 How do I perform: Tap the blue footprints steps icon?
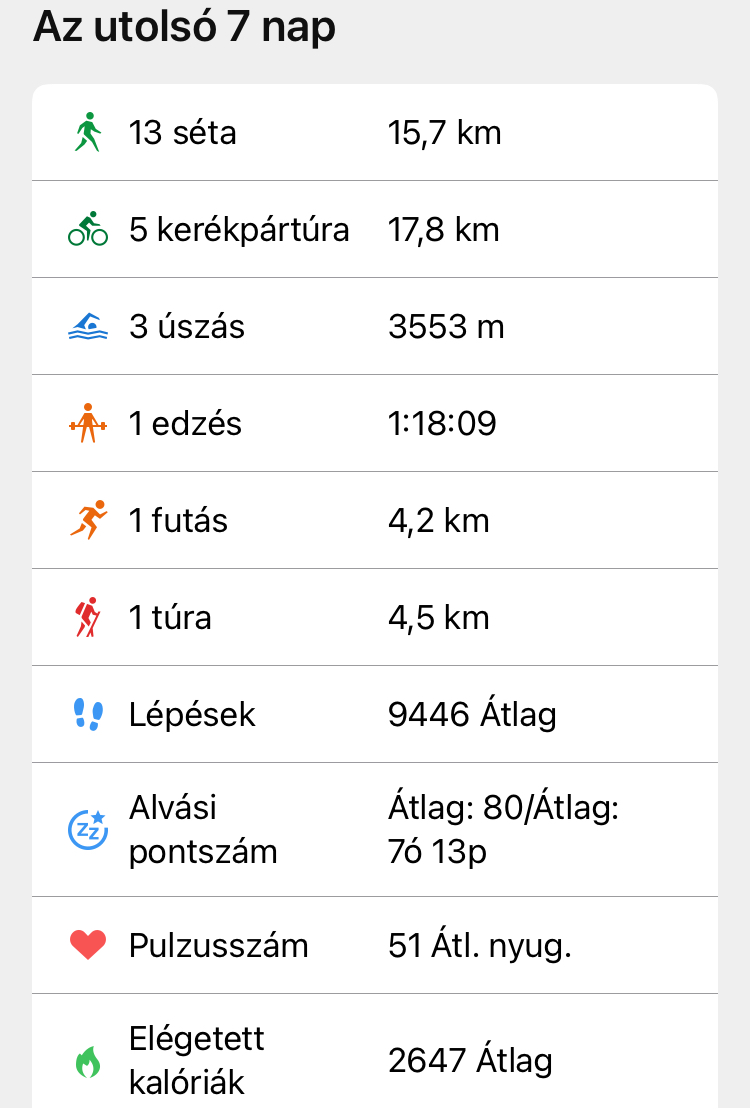point(88,714)
